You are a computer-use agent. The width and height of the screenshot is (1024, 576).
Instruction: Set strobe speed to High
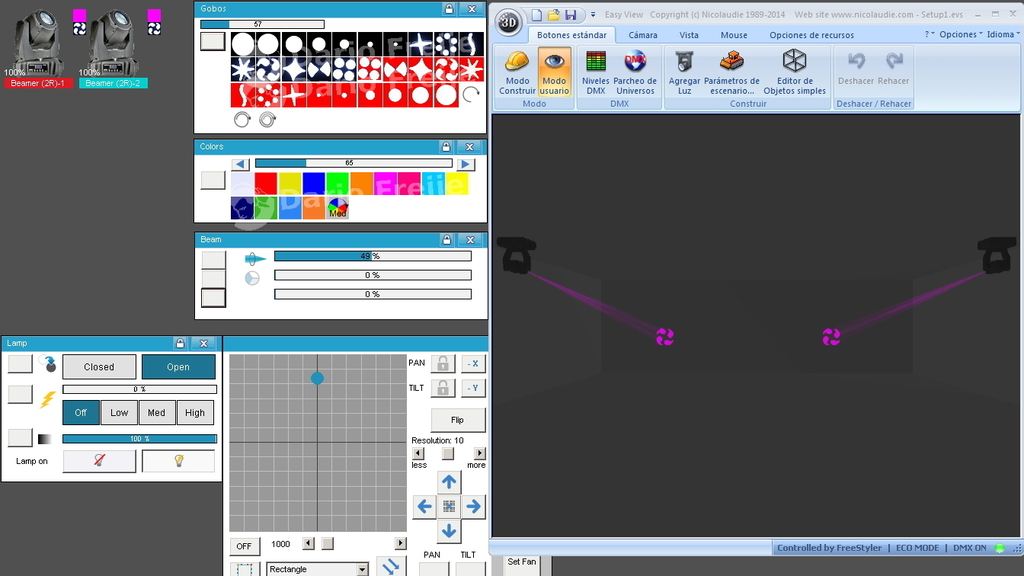click(x=195, y=413)
